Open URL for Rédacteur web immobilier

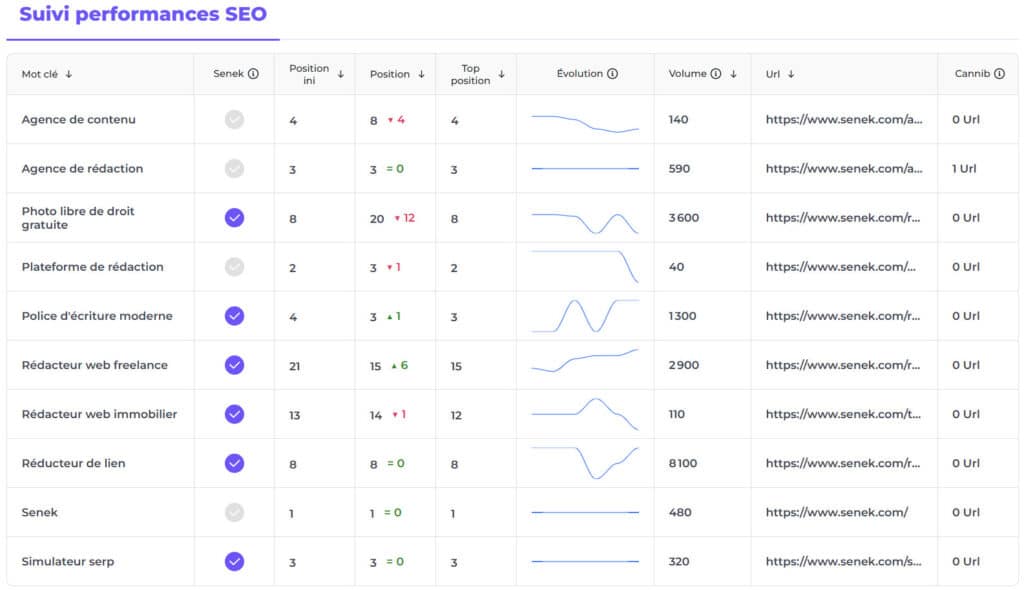tap(842, 414)
